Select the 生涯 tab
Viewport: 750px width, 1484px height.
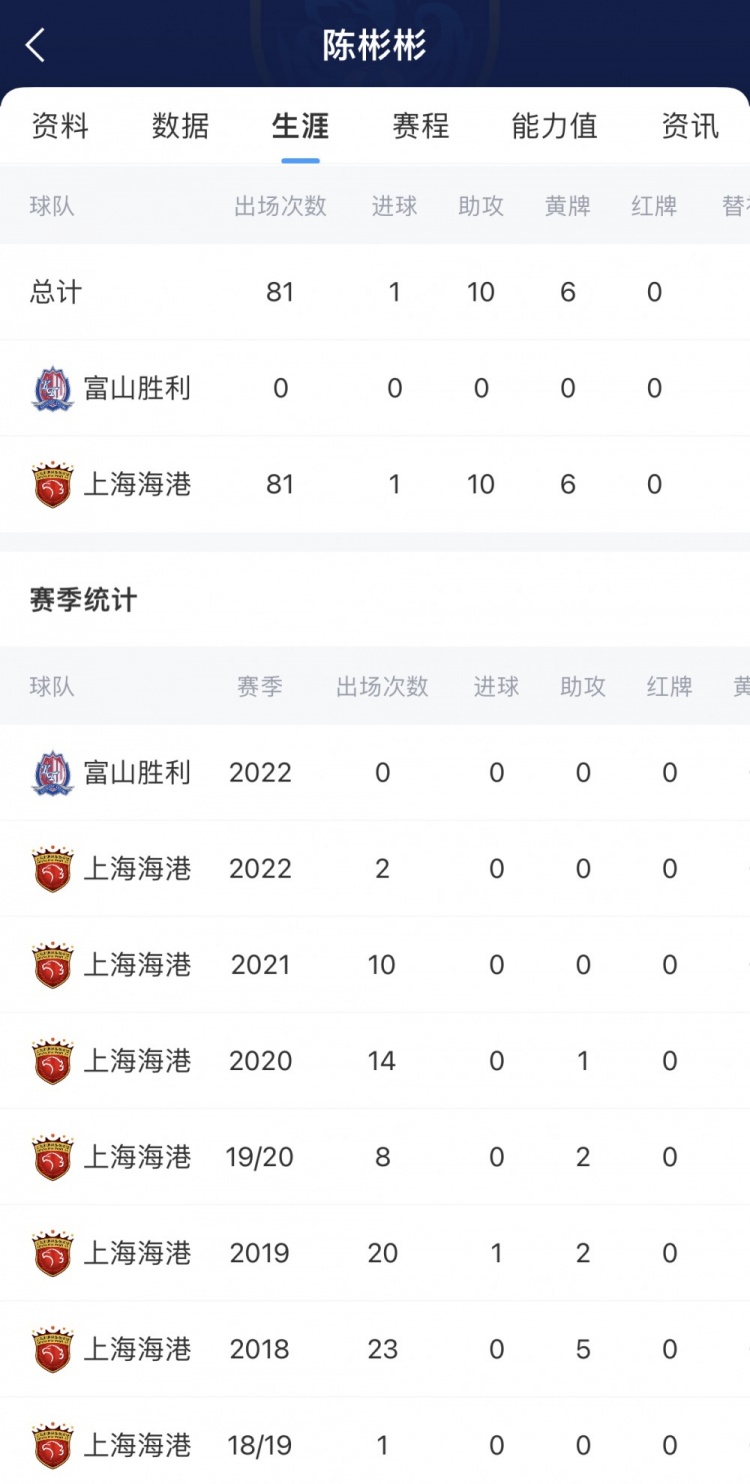click(x=300, y=126)
